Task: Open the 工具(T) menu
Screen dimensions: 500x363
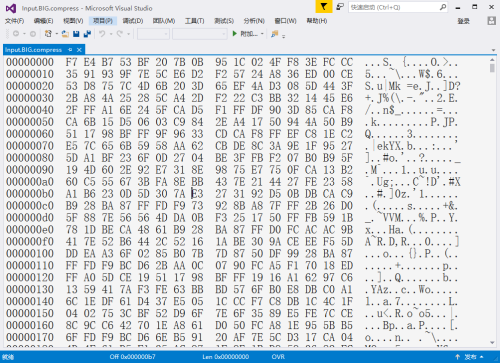Action: 195,21
